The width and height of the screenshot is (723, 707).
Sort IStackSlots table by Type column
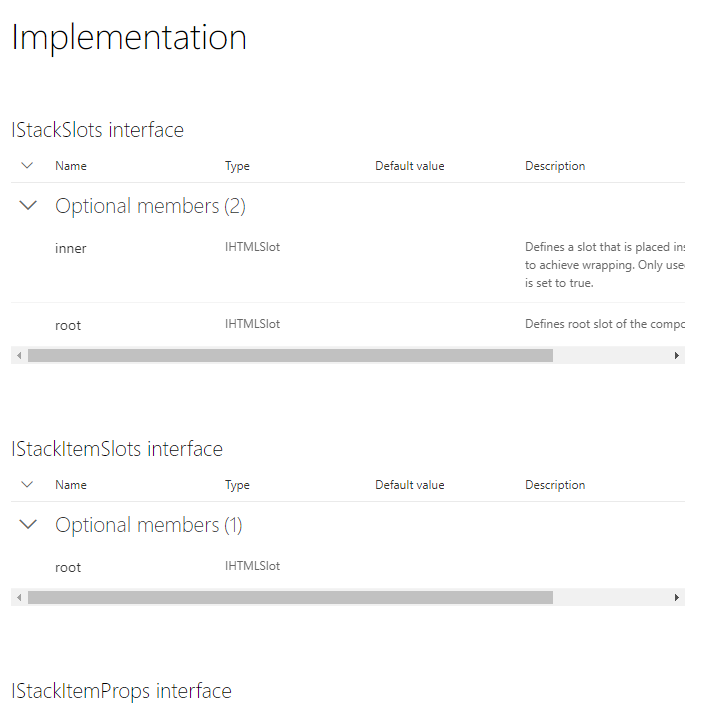237,166
